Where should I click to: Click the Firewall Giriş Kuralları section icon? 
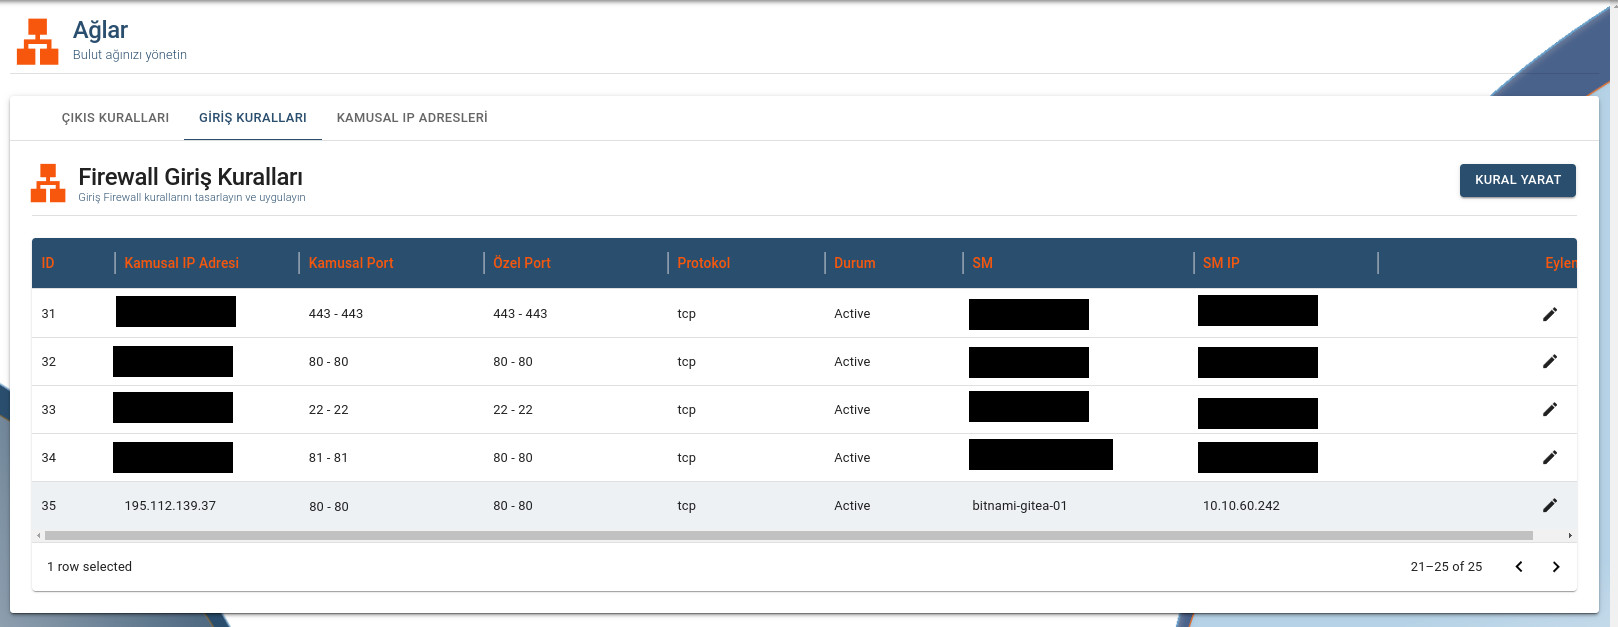pyautogui.click(x=48, y=183)
